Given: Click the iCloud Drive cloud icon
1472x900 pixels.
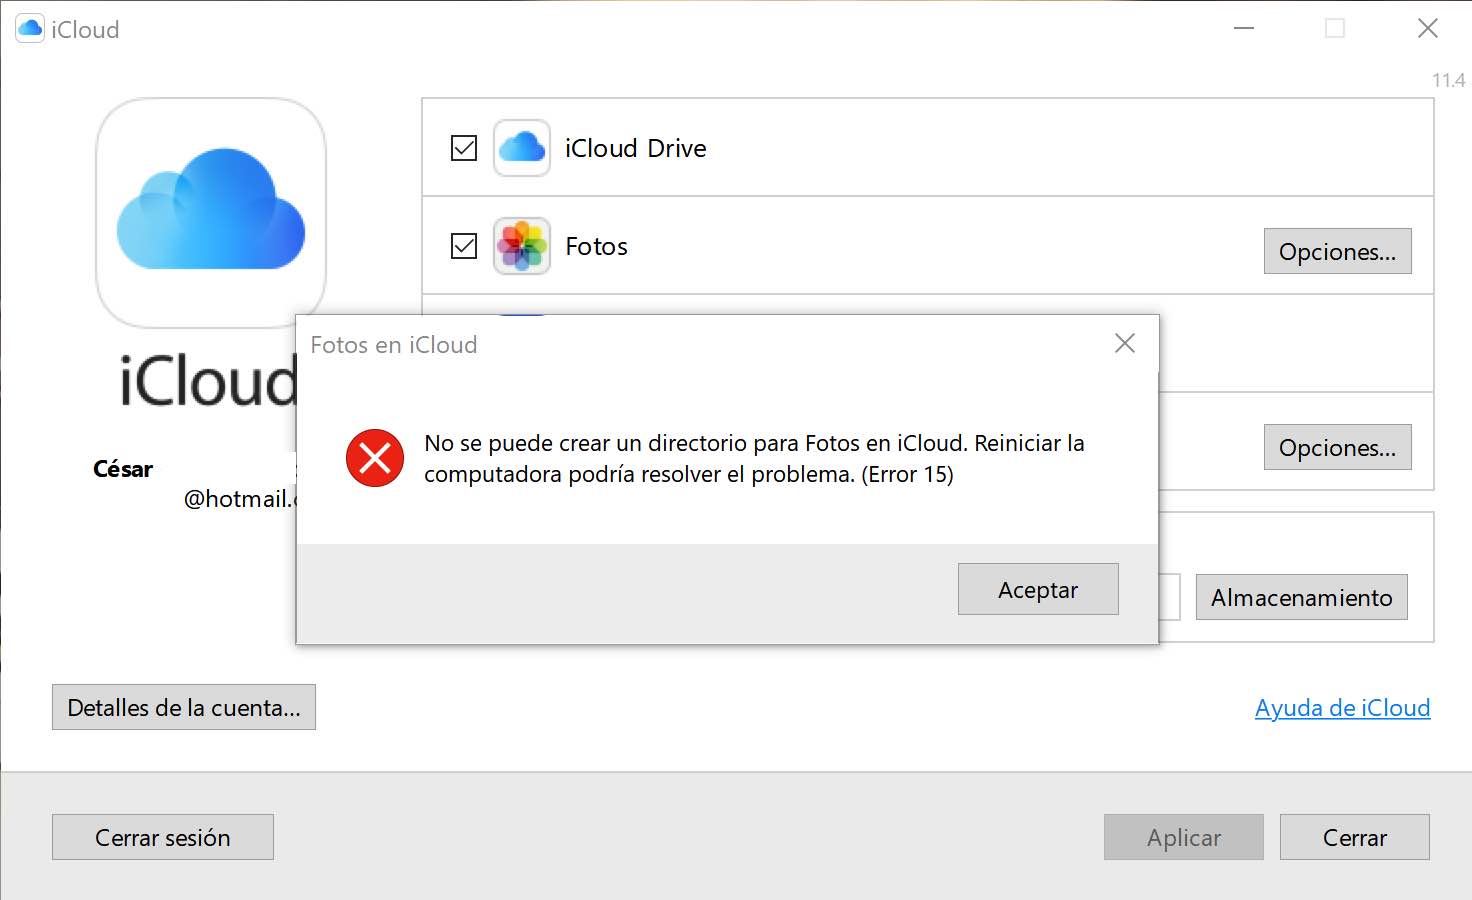Looking at the screenshot, I should coord(521,148).
